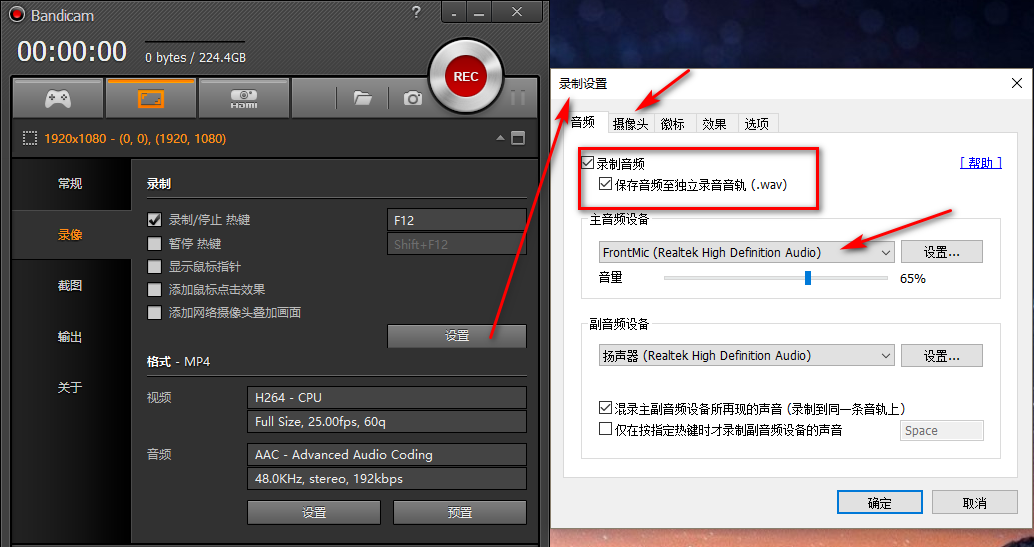Click the Shift+F12 hotkey field
Screen dimensions: 1034x547
pos(456,244)
